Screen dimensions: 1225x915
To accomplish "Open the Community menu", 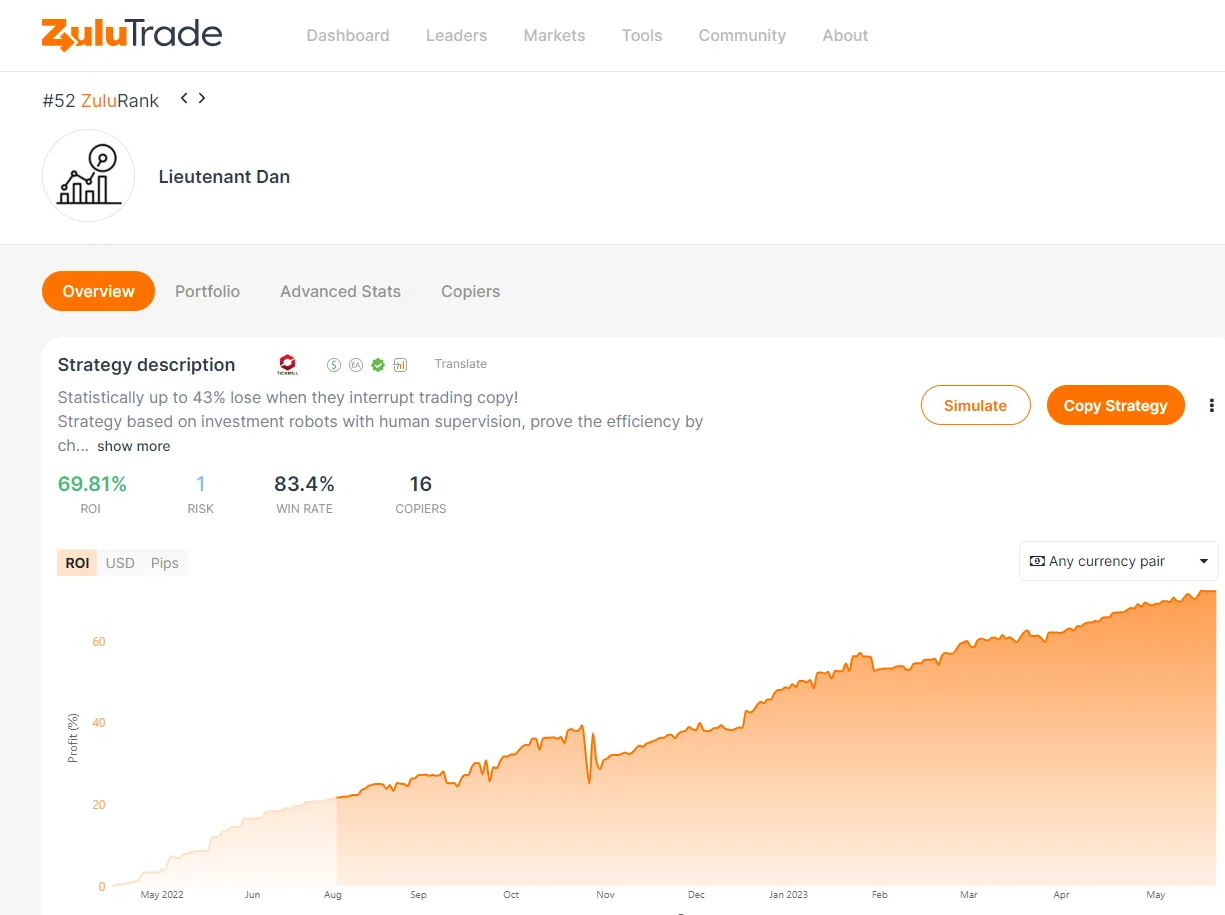I will point(742,35).
